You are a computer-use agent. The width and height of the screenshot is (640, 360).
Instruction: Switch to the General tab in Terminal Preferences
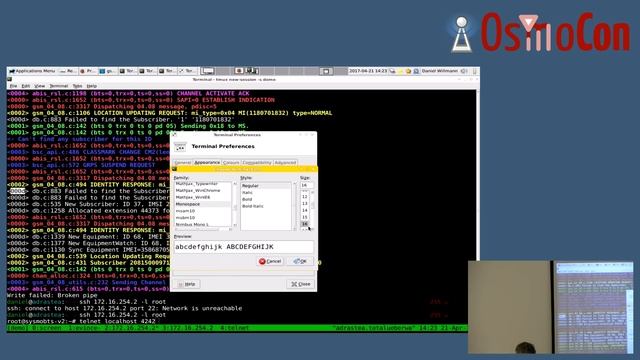182,162
